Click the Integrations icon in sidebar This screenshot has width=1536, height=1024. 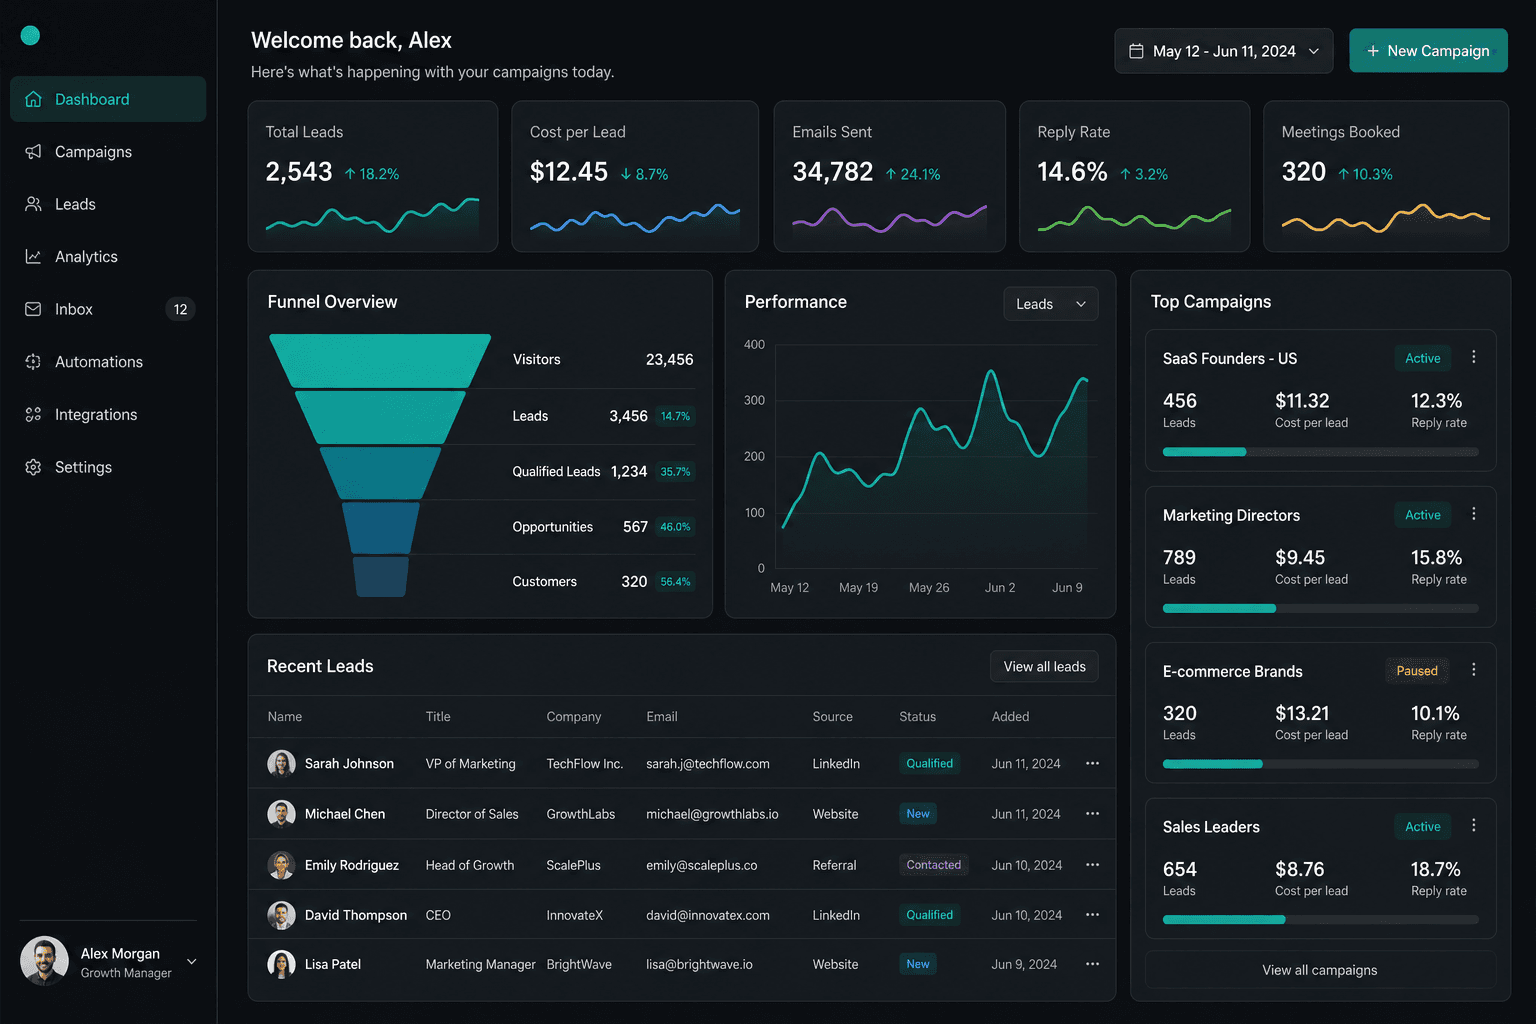[33, 414]
